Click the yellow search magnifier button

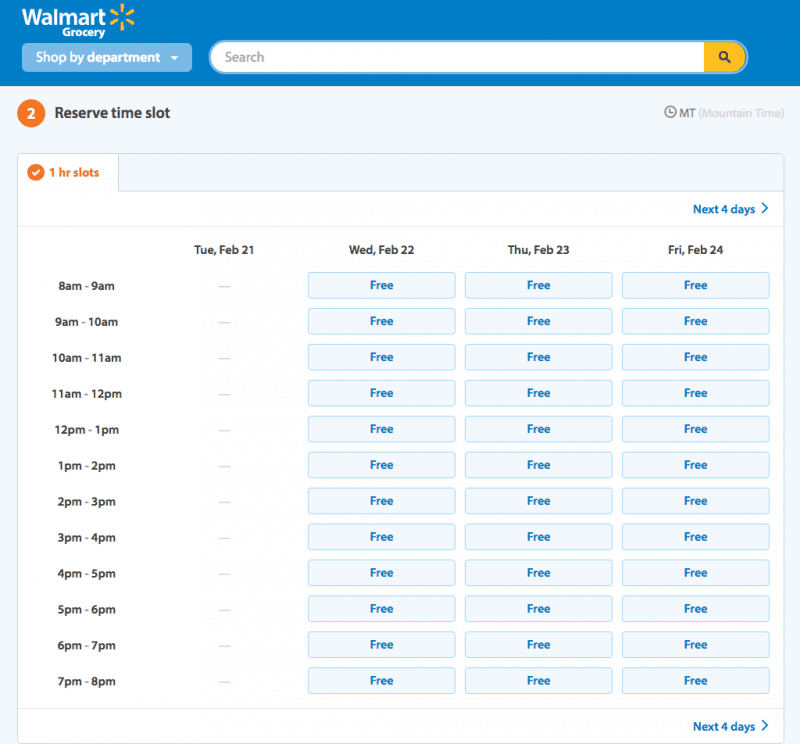point(724,57)
